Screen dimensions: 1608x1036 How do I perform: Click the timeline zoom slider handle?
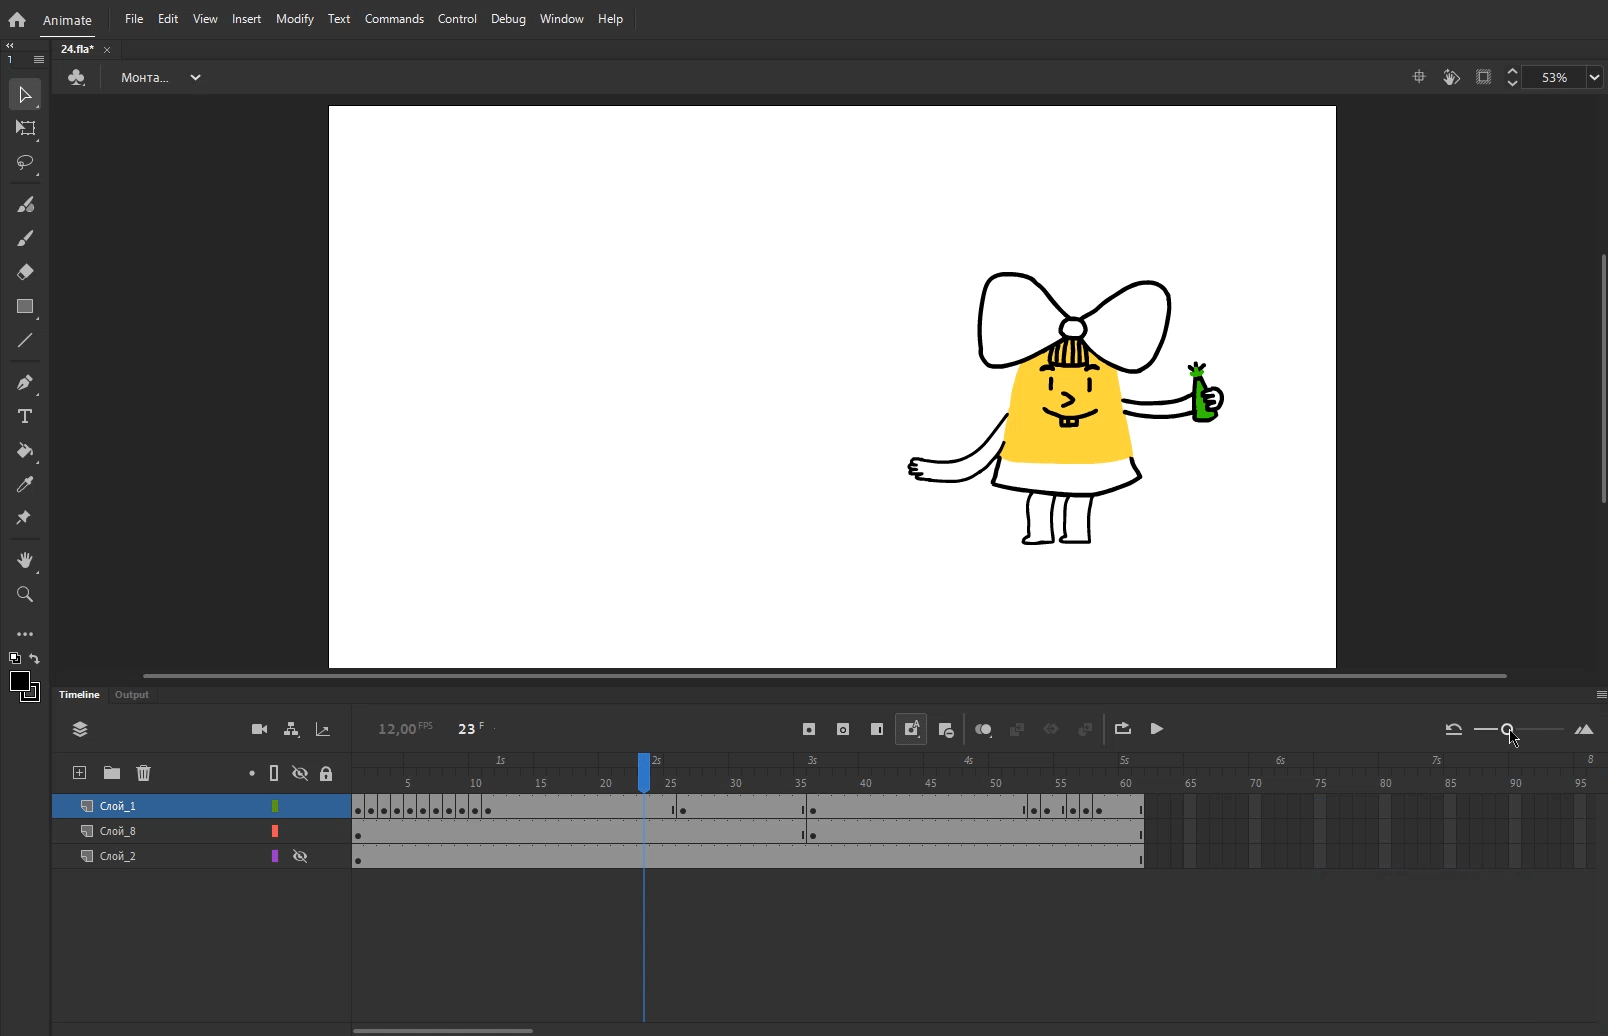1507,729
